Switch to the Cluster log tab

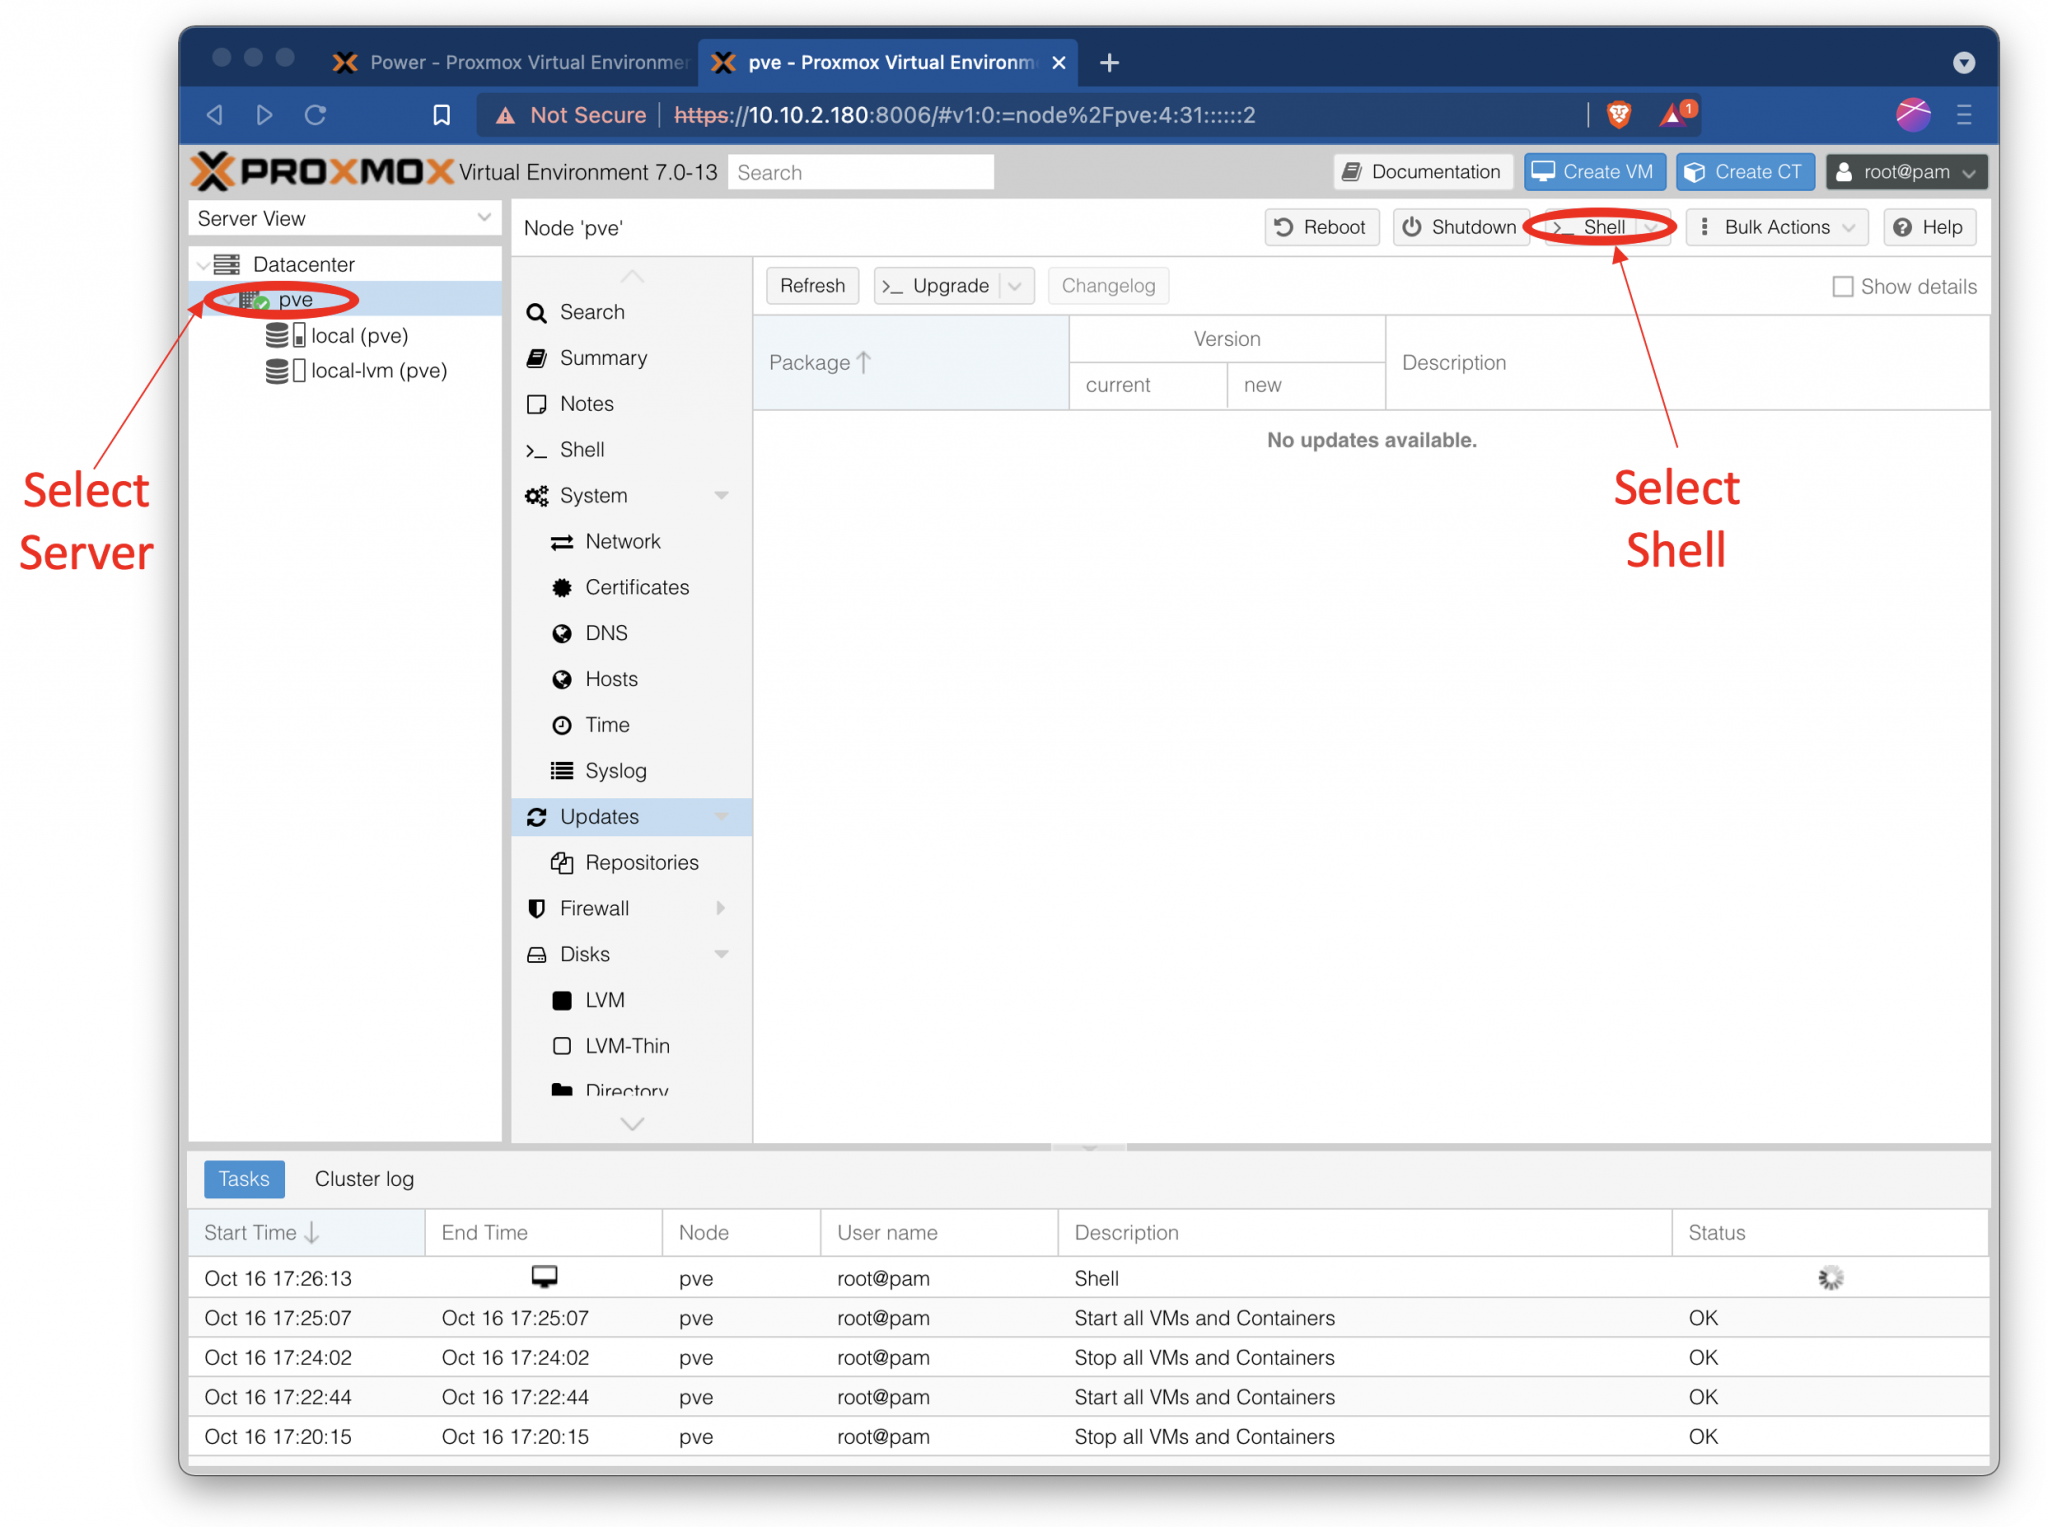pyautogui.click(x=364, y=1179)
